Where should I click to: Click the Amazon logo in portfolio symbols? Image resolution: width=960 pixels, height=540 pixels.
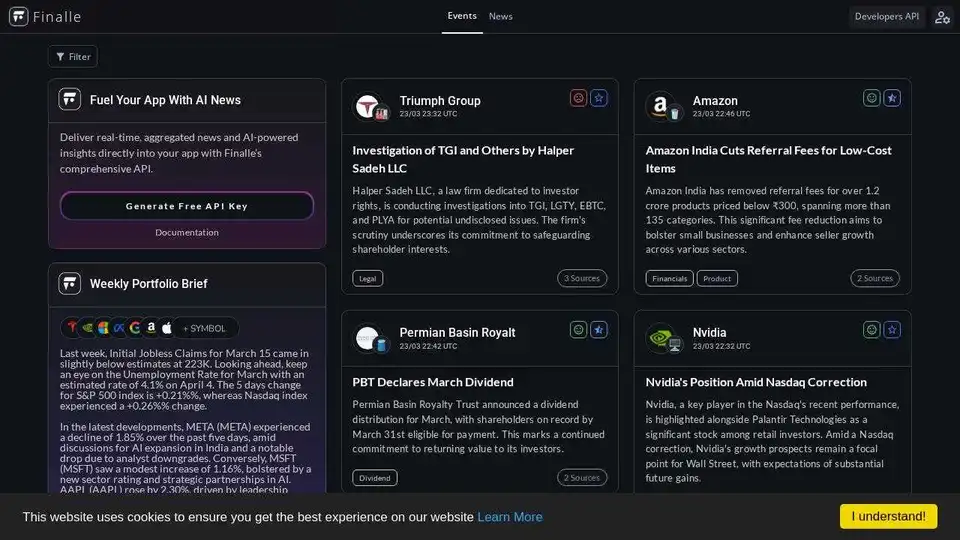click(151, 328)
